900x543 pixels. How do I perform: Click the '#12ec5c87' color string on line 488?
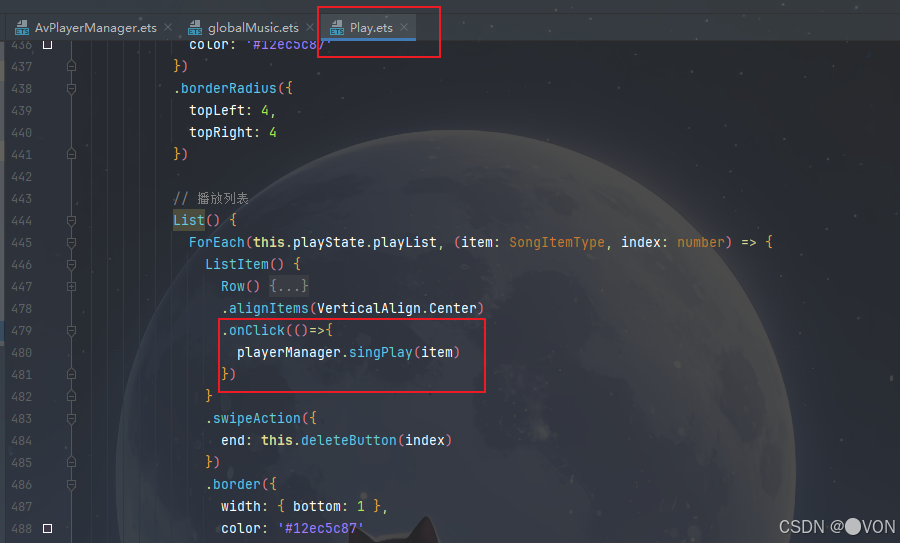pyautogui.click(x=320, y=528)
